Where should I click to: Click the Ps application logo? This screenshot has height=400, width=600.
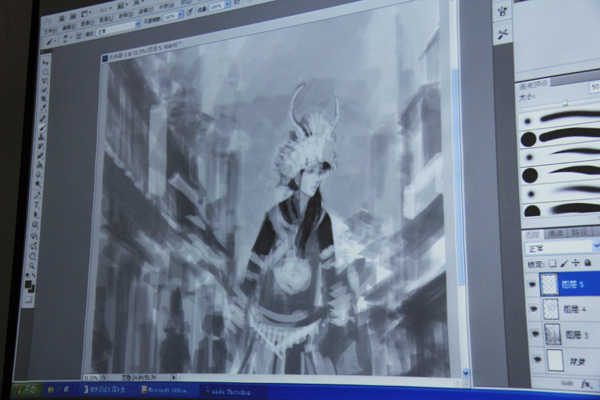pos(47,22)
